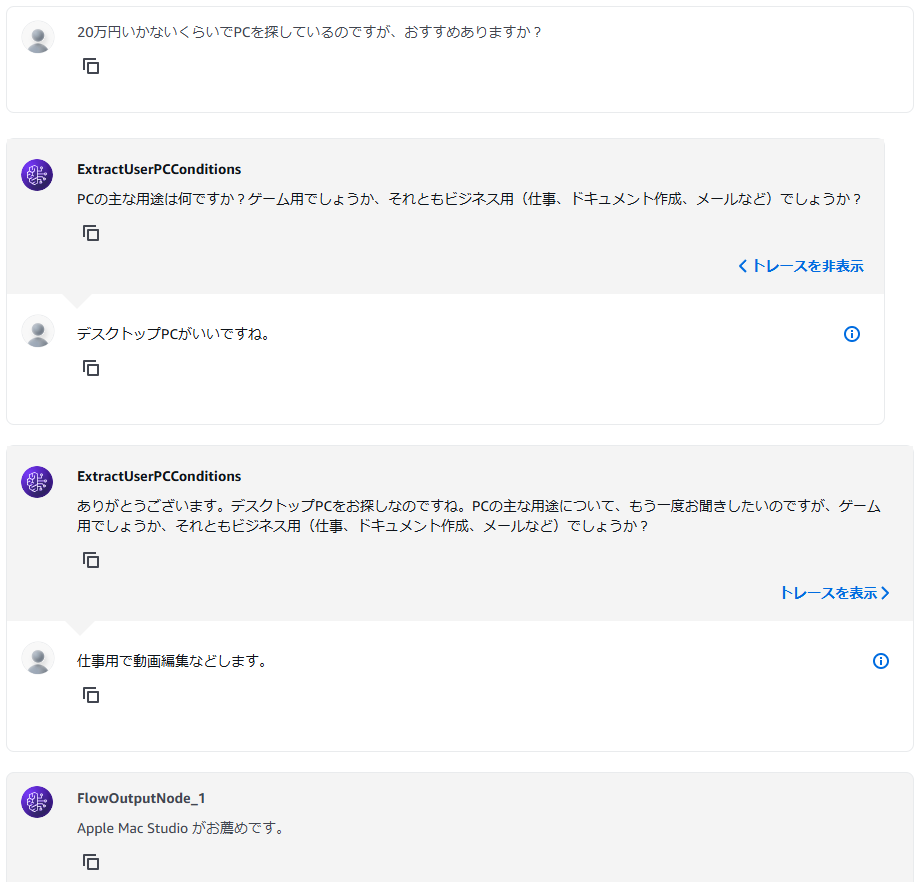
Task: Click agent avatar beside the "PCの主な用途は何ですか" reply
Action: pyautogui.click(x=37, y=175)
